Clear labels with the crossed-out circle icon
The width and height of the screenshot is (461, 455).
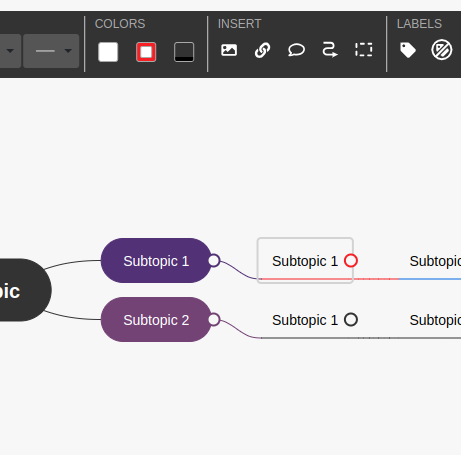tap(442, 50)
